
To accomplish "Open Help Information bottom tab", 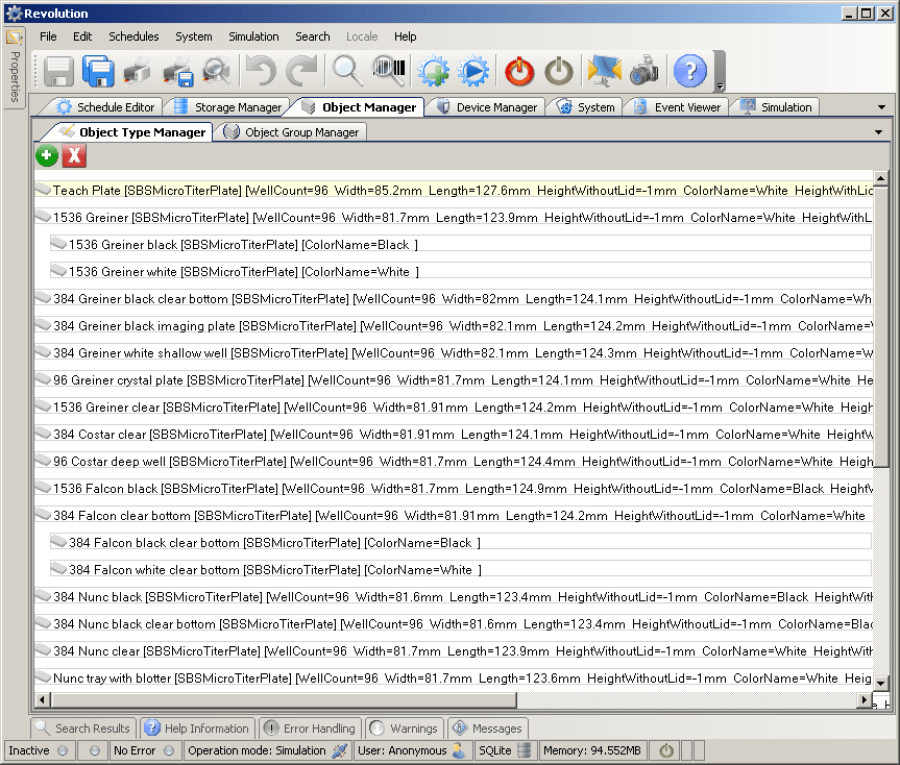I will tap(197, 728).
